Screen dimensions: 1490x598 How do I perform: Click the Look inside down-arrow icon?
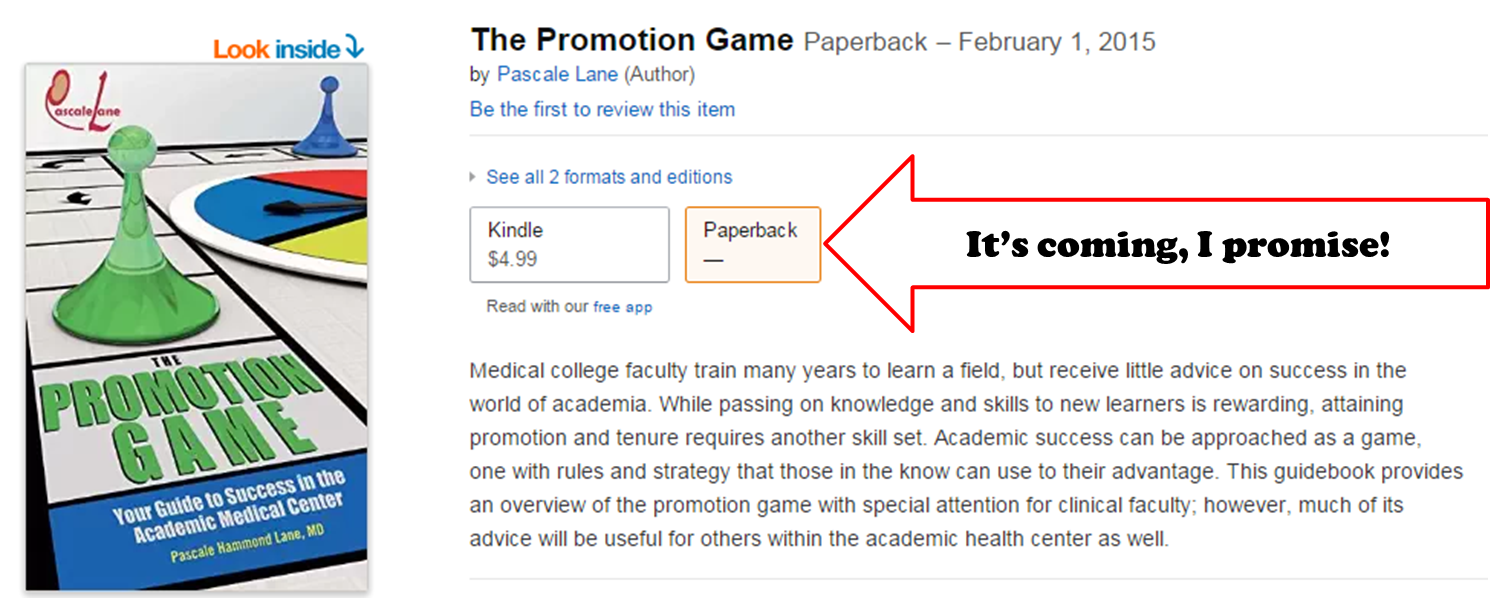coord(354,48)
